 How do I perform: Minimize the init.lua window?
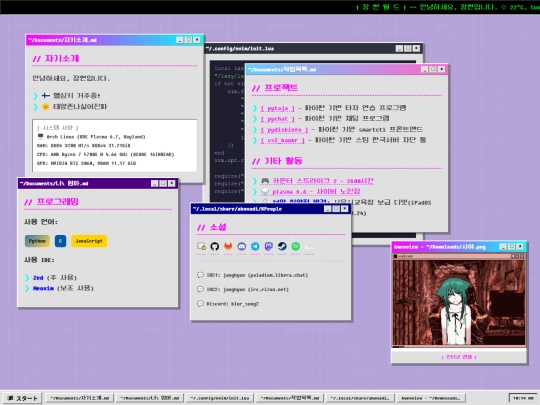pos(399,48)
